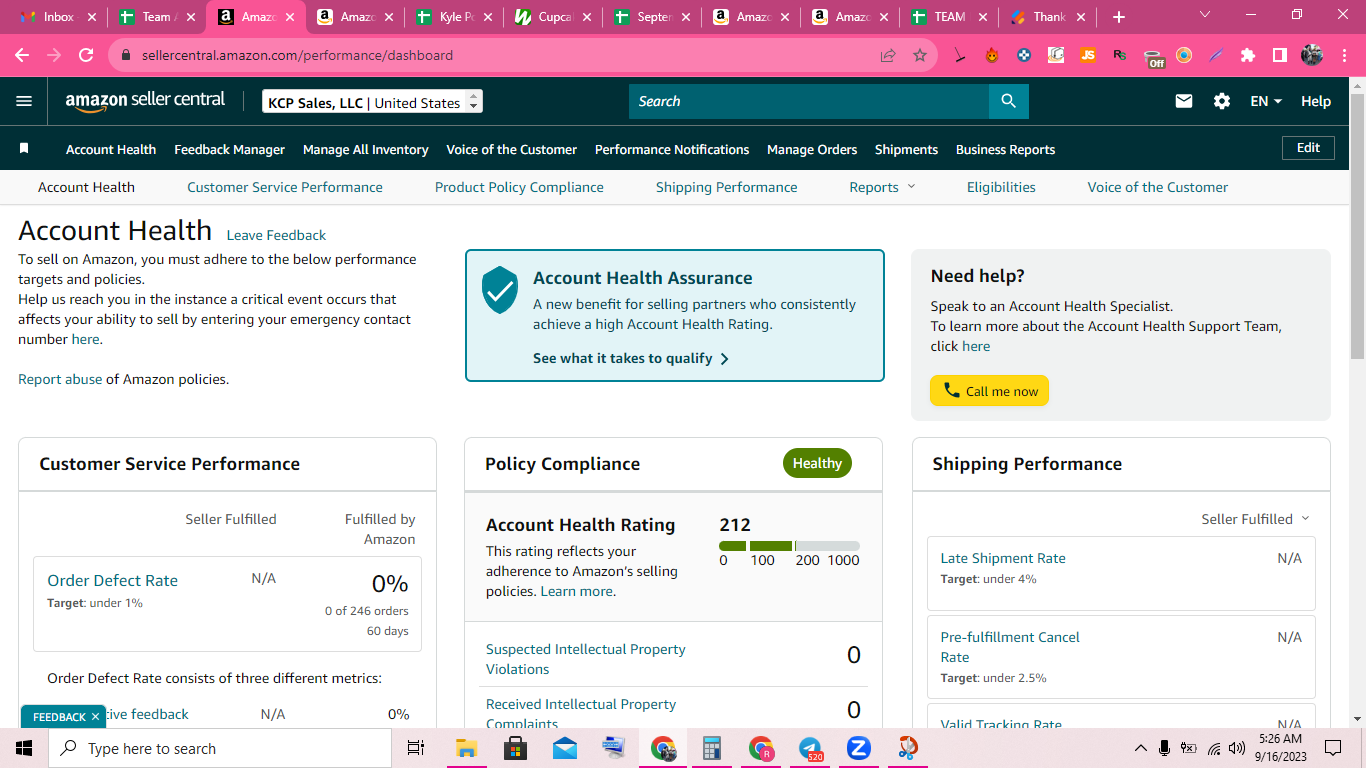
Task: Open the Chrome three-dot menu
Action: pyautogui.click(x=1343, y=55)
